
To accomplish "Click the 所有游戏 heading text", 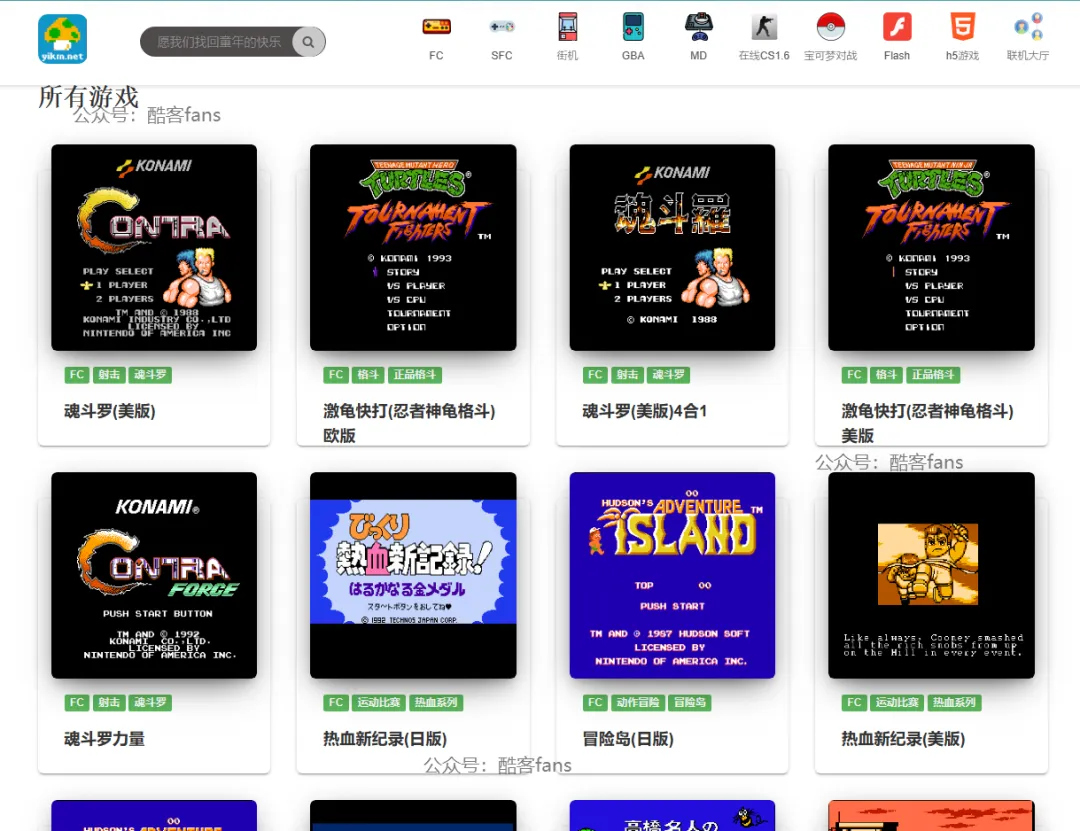I will coord(89,97).
